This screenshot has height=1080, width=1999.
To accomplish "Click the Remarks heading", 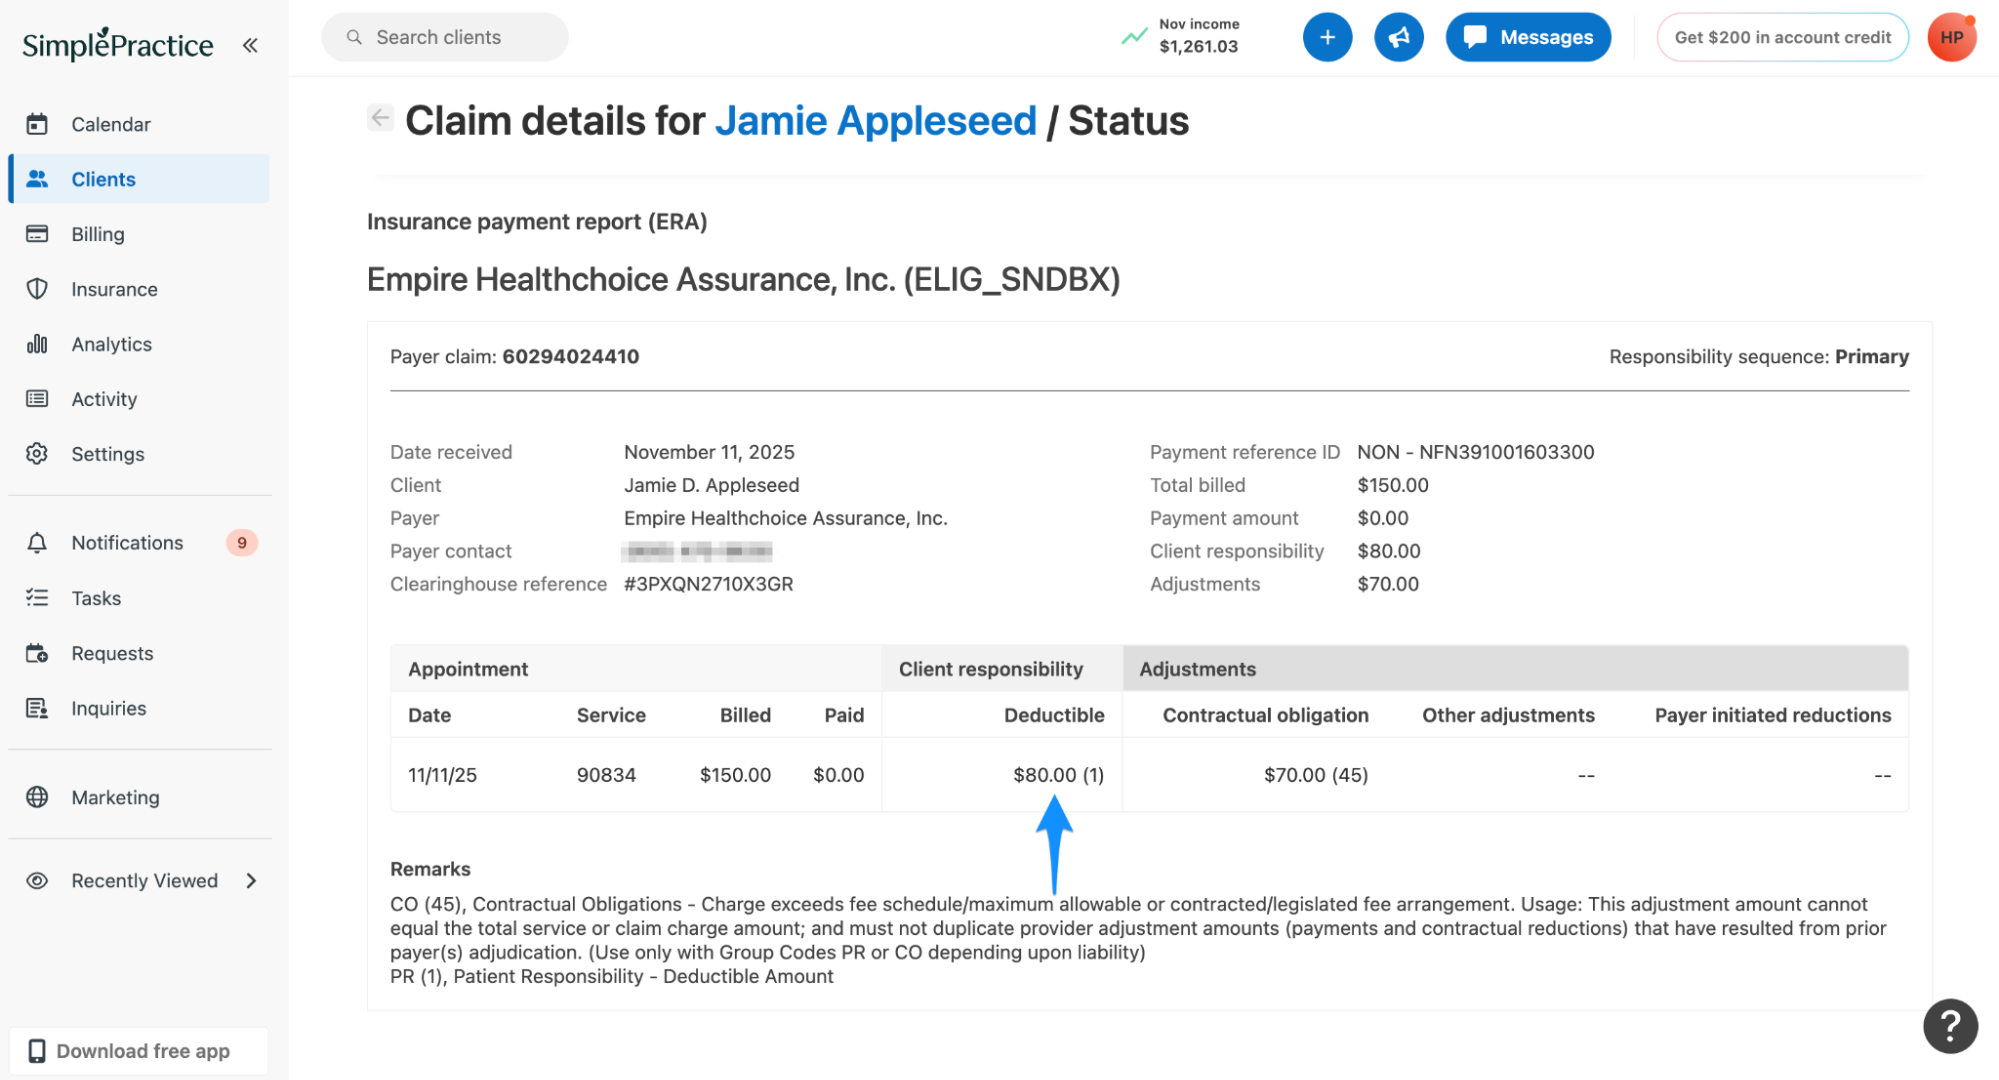I will click(x=430, y=869).
